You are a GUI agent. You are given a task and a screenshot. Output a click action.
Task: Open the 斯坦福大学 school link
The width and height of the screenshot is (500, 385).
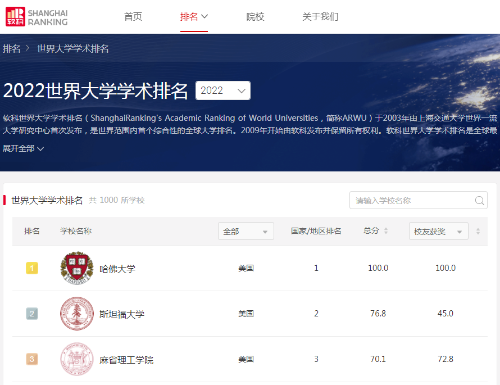click(x=122, y=314)
